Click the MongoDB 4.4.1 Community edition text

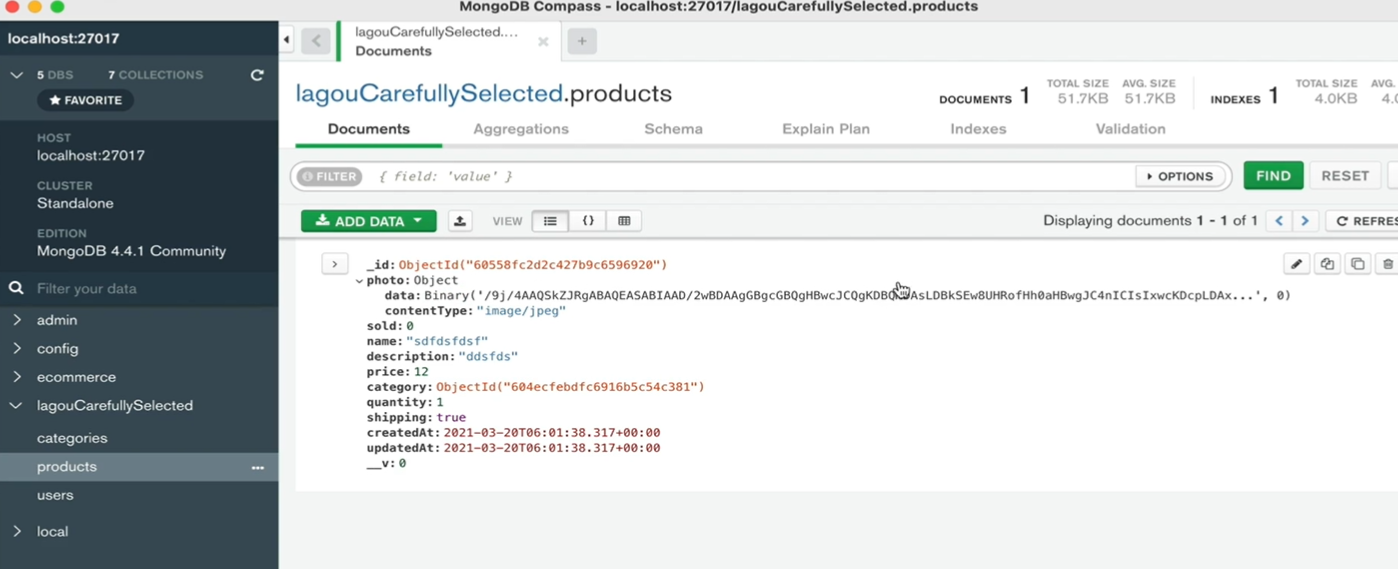pyautogui.click(x=131, y=251)
